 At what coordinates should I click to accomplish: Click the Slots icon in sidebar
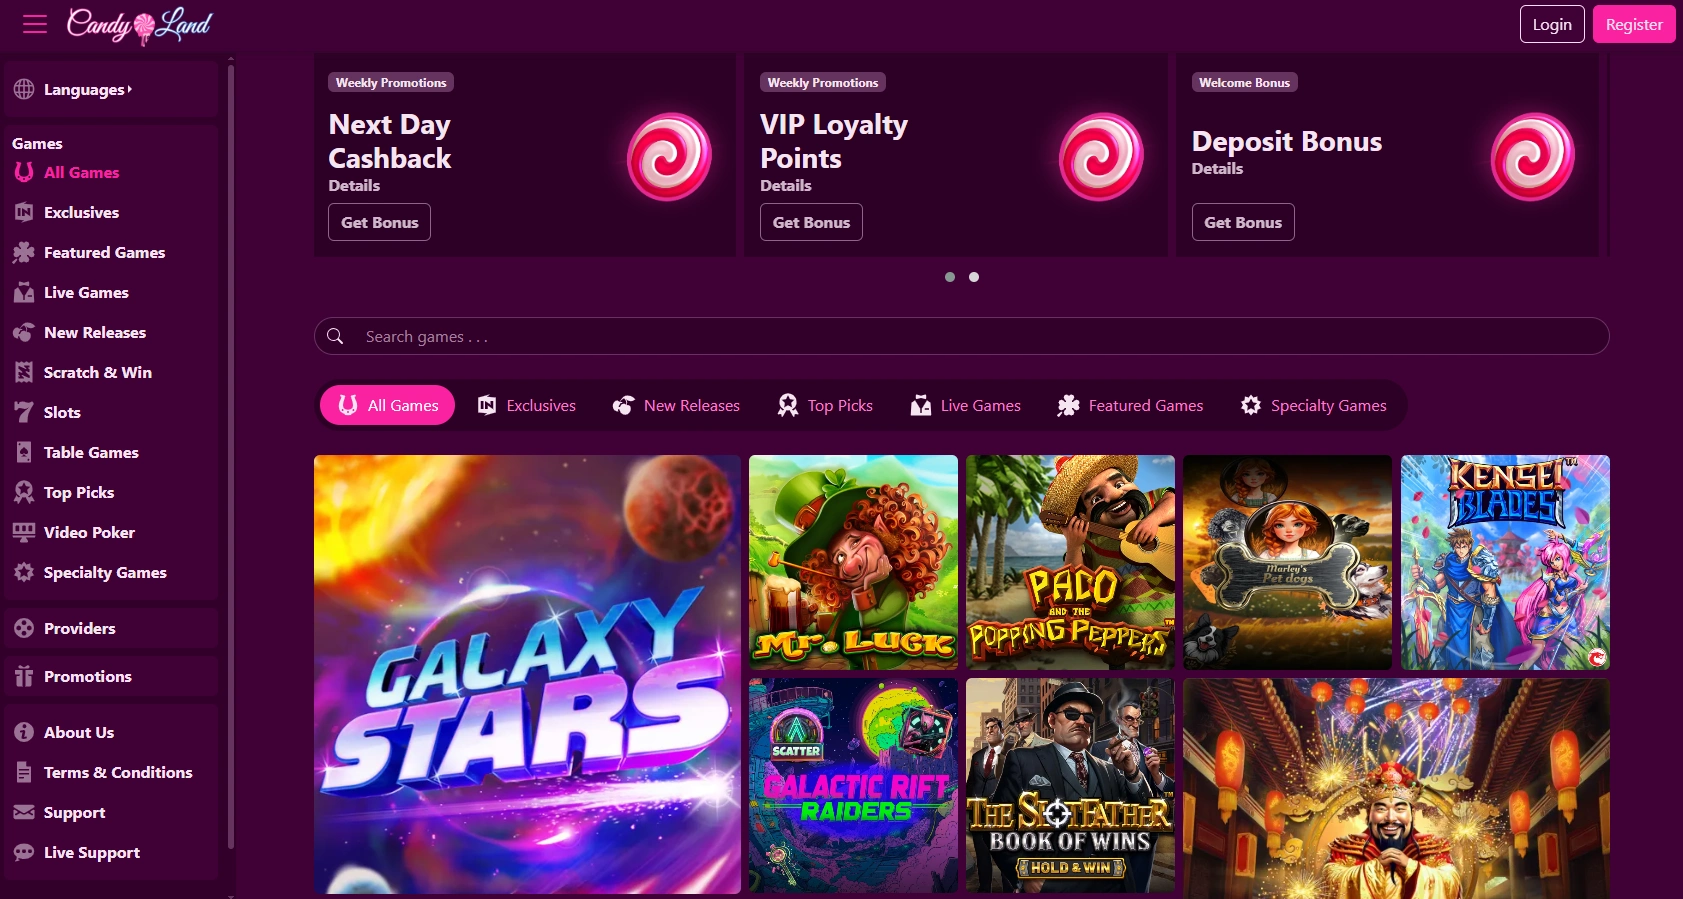pyautogui.click(x=24, y=412)
